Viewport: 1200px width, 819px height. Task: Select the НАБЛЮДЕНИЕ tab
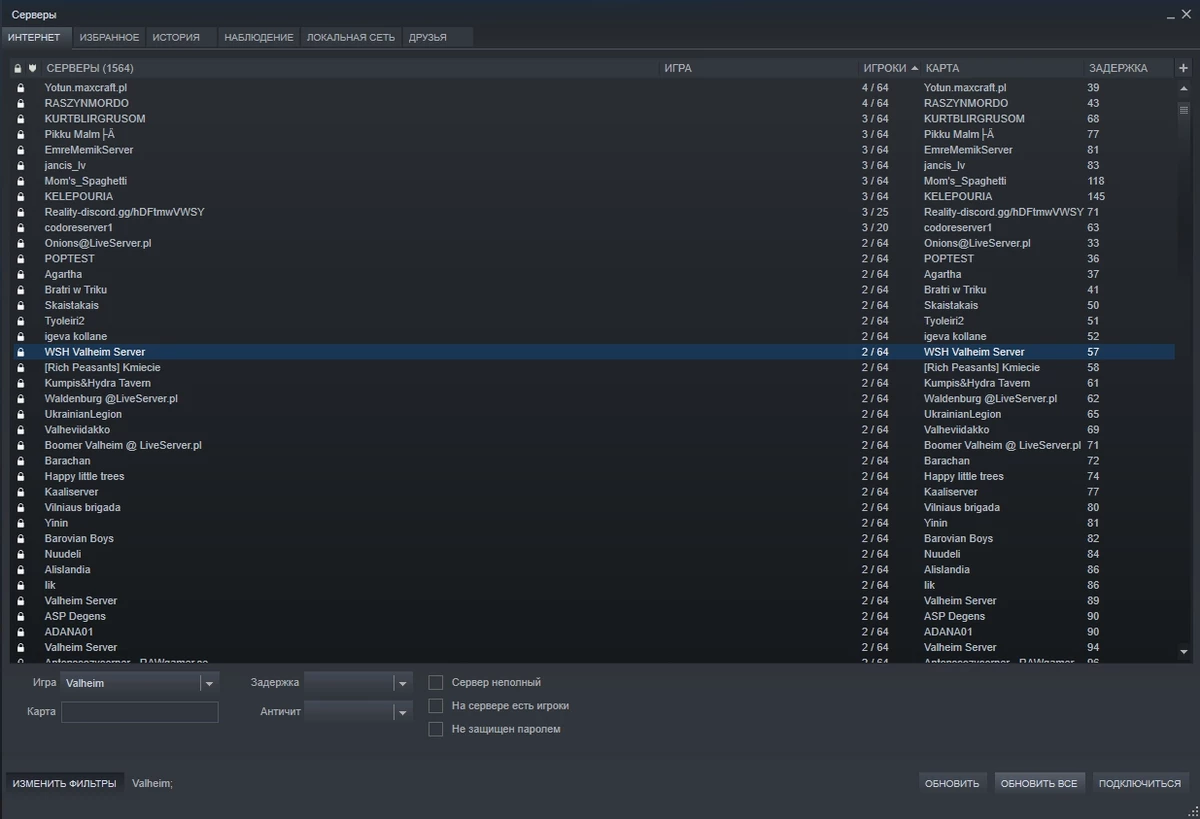(x=259, y=37)
